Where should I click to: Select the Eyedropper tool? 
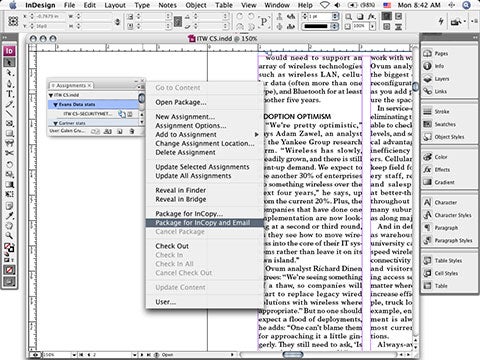point(9,216)
